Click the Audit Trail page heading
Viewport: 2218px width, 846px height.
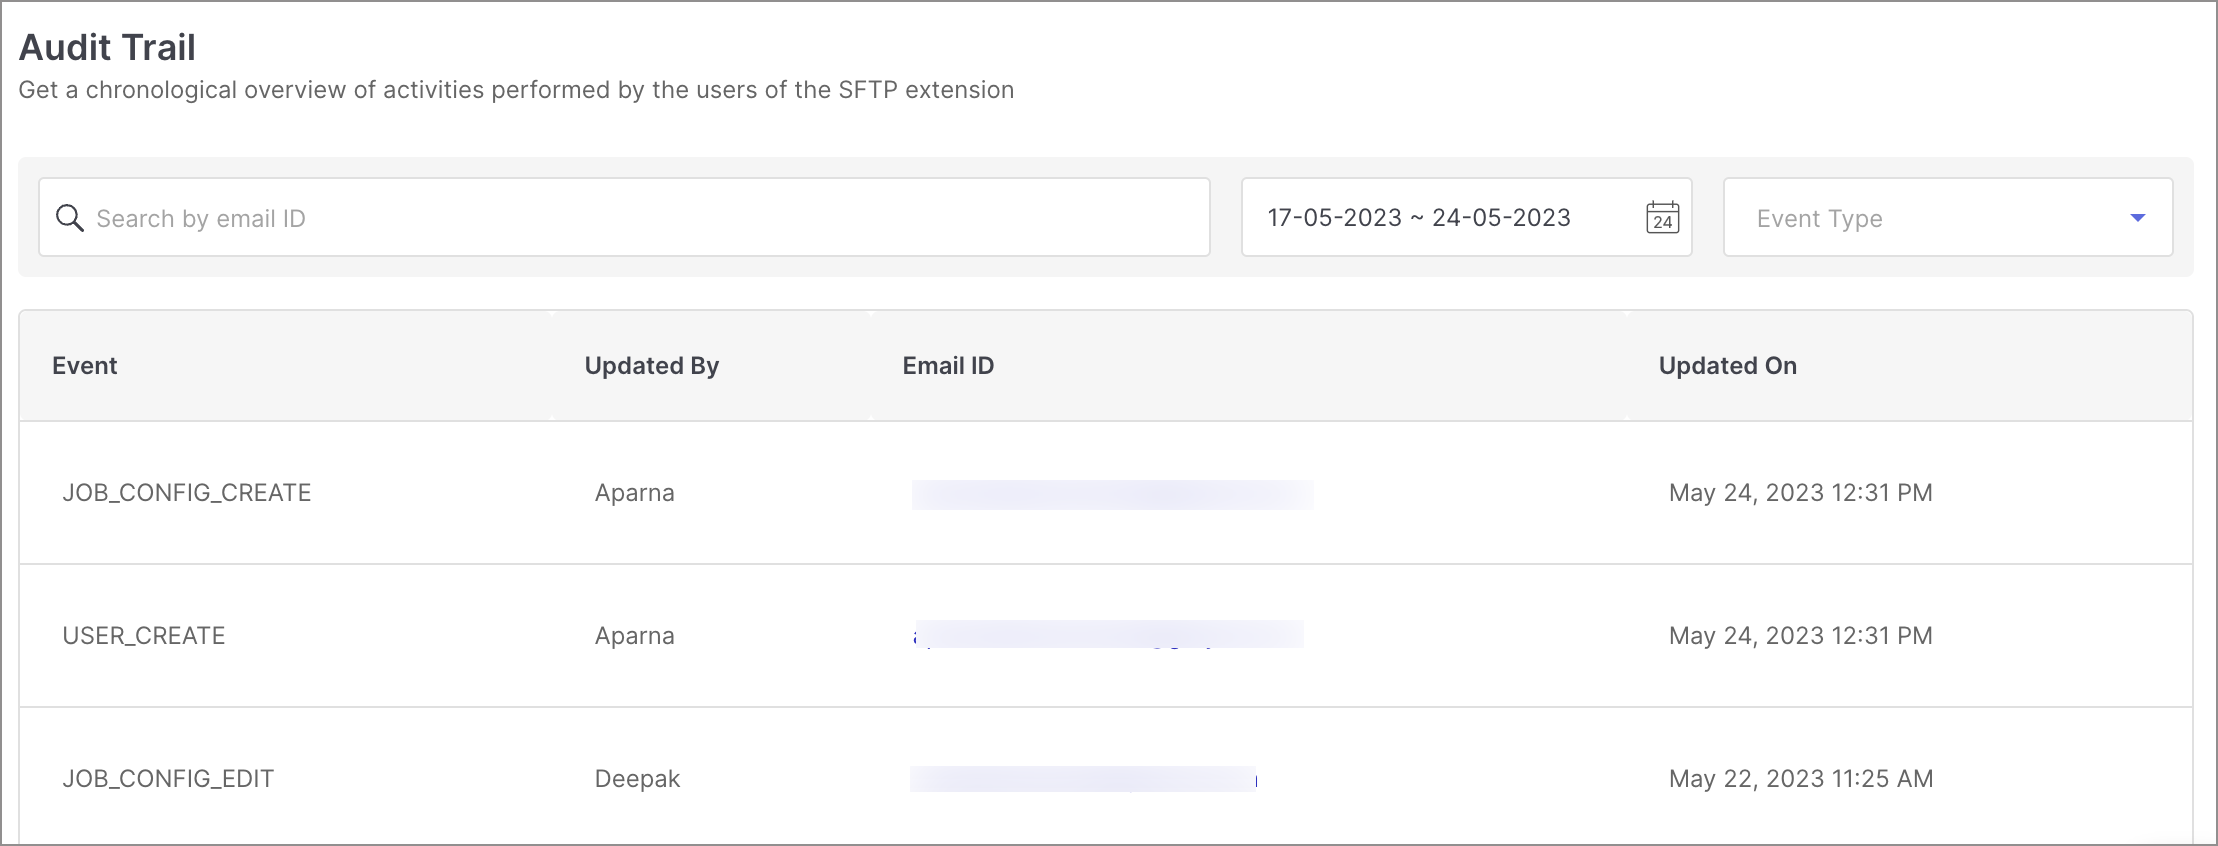[107, 47]
